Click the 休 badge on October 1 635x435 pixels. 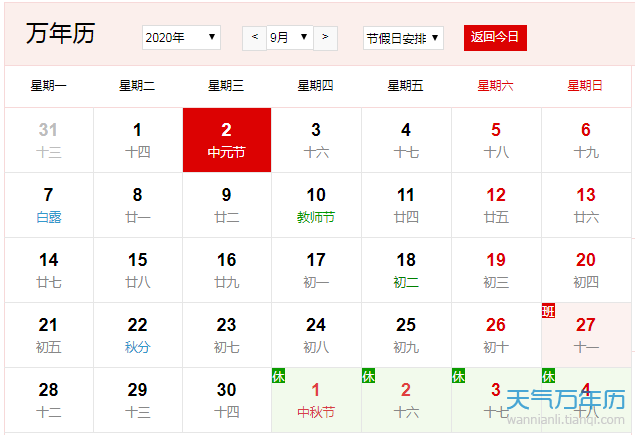point(279,376)
